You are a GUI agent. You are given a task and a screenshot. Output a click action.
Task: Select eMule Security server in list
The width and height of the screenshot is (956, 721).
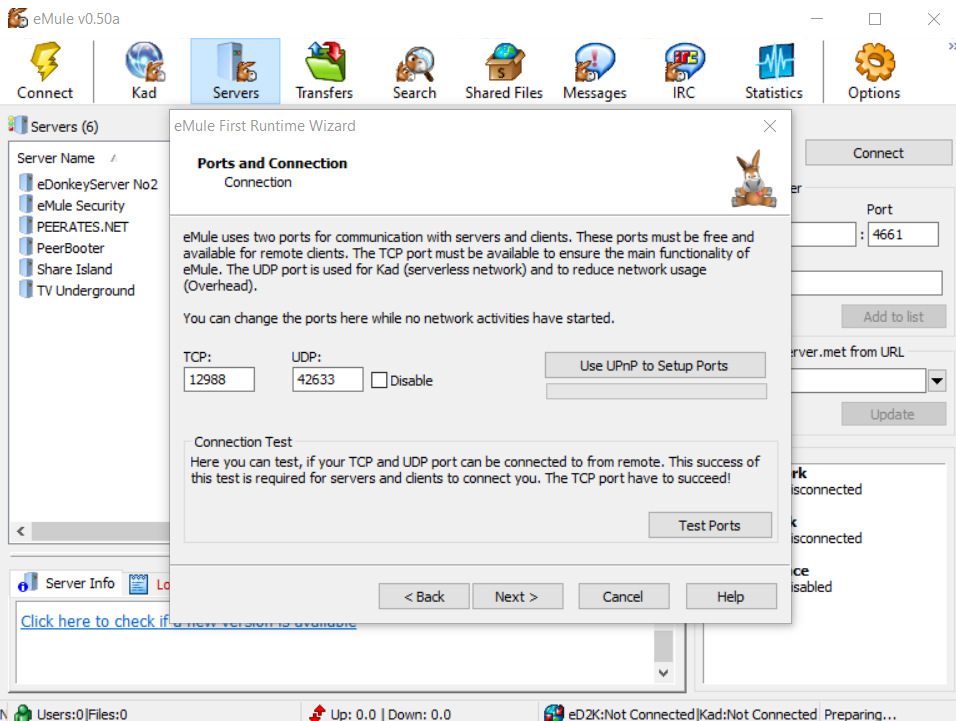80,205
